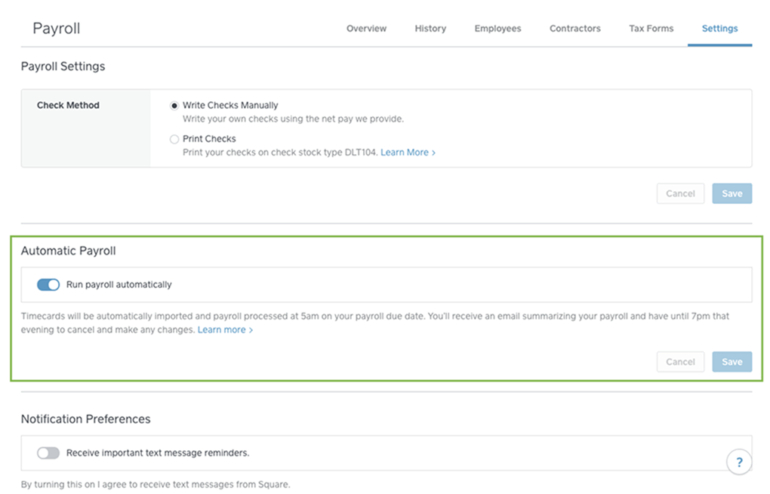Image resolution: width=770 pixels, height=494 pixels.
Task: Save the Payroll Settings check method
Action: pyautogui.click(x=731, y=194)
